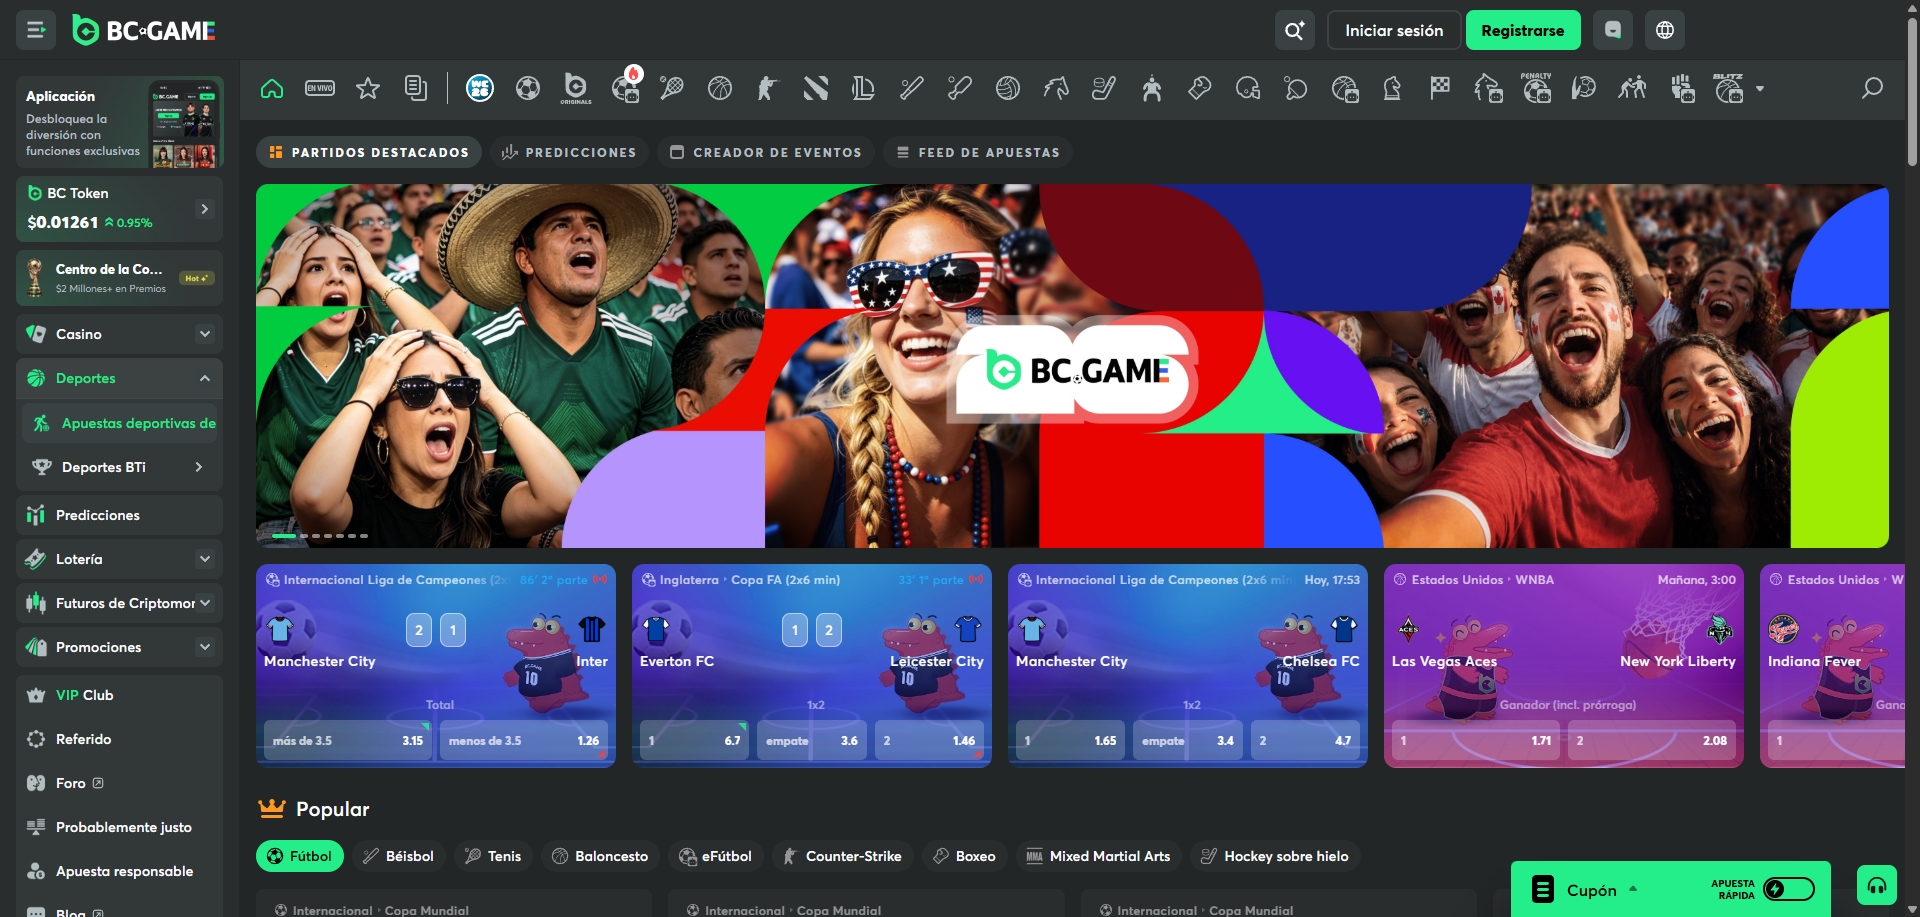Select the Penalty virtual soccer icon
This screenshot has height=917, width=1920.
1536,89
